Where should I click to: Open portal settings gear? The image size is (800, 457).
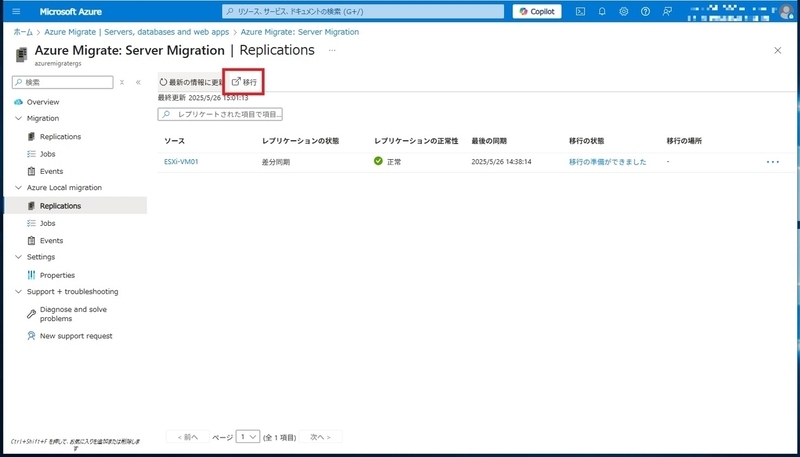[x=623, y=11]
